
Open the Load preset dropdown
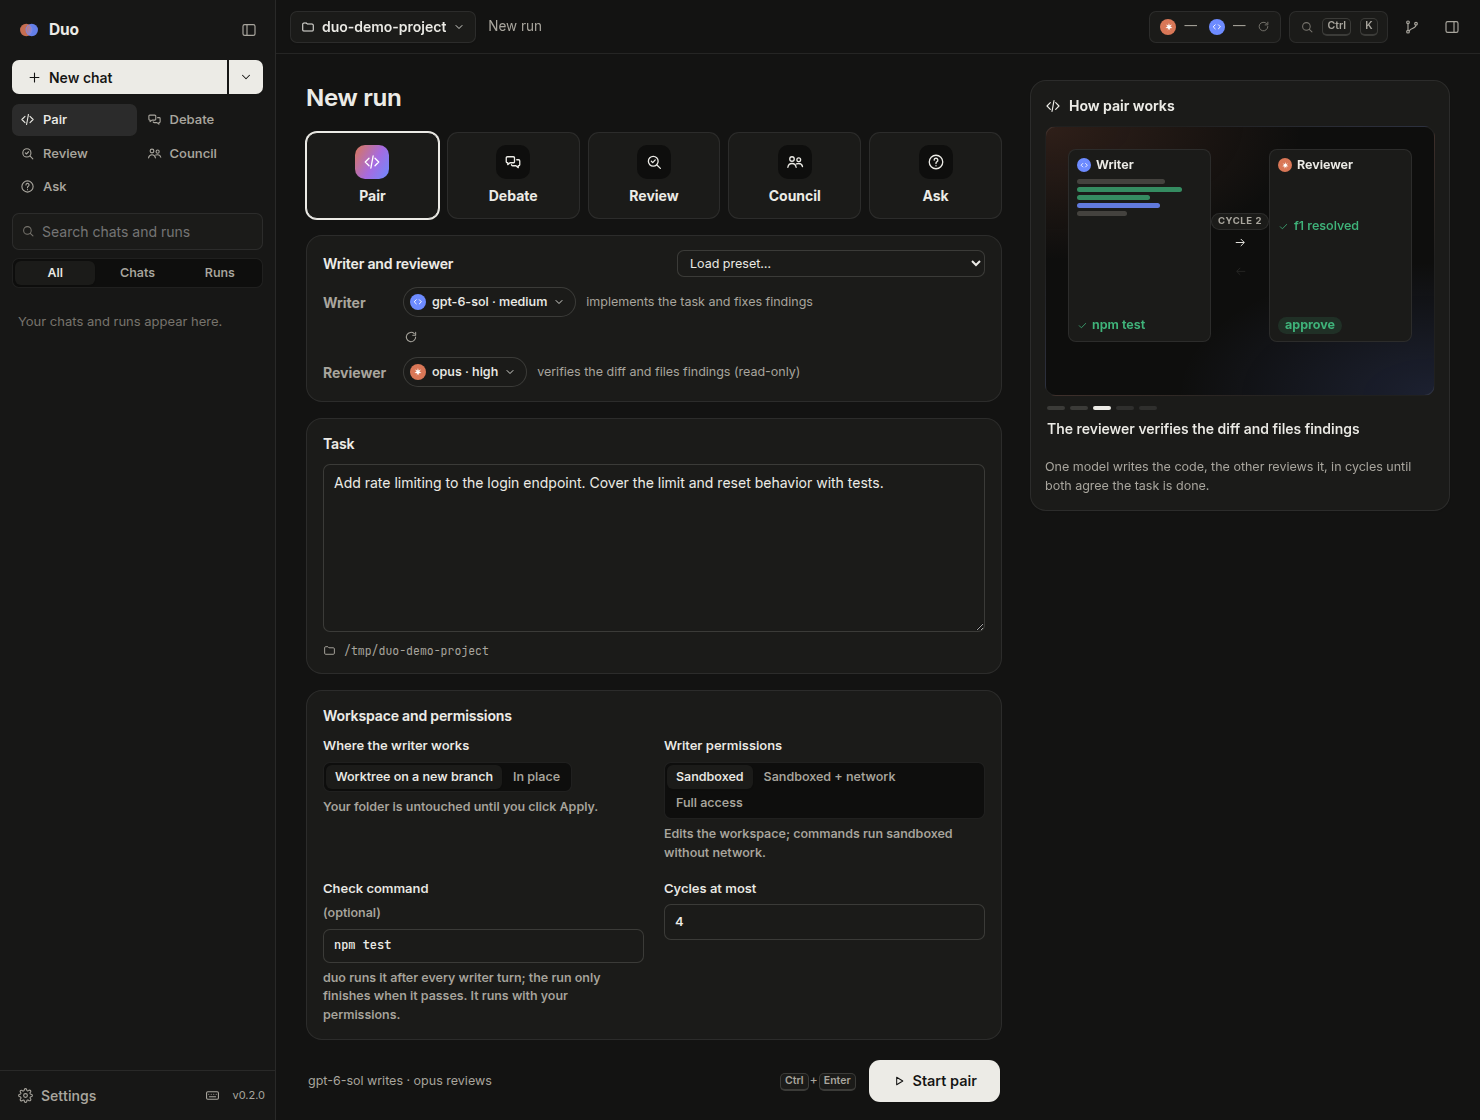831,264
